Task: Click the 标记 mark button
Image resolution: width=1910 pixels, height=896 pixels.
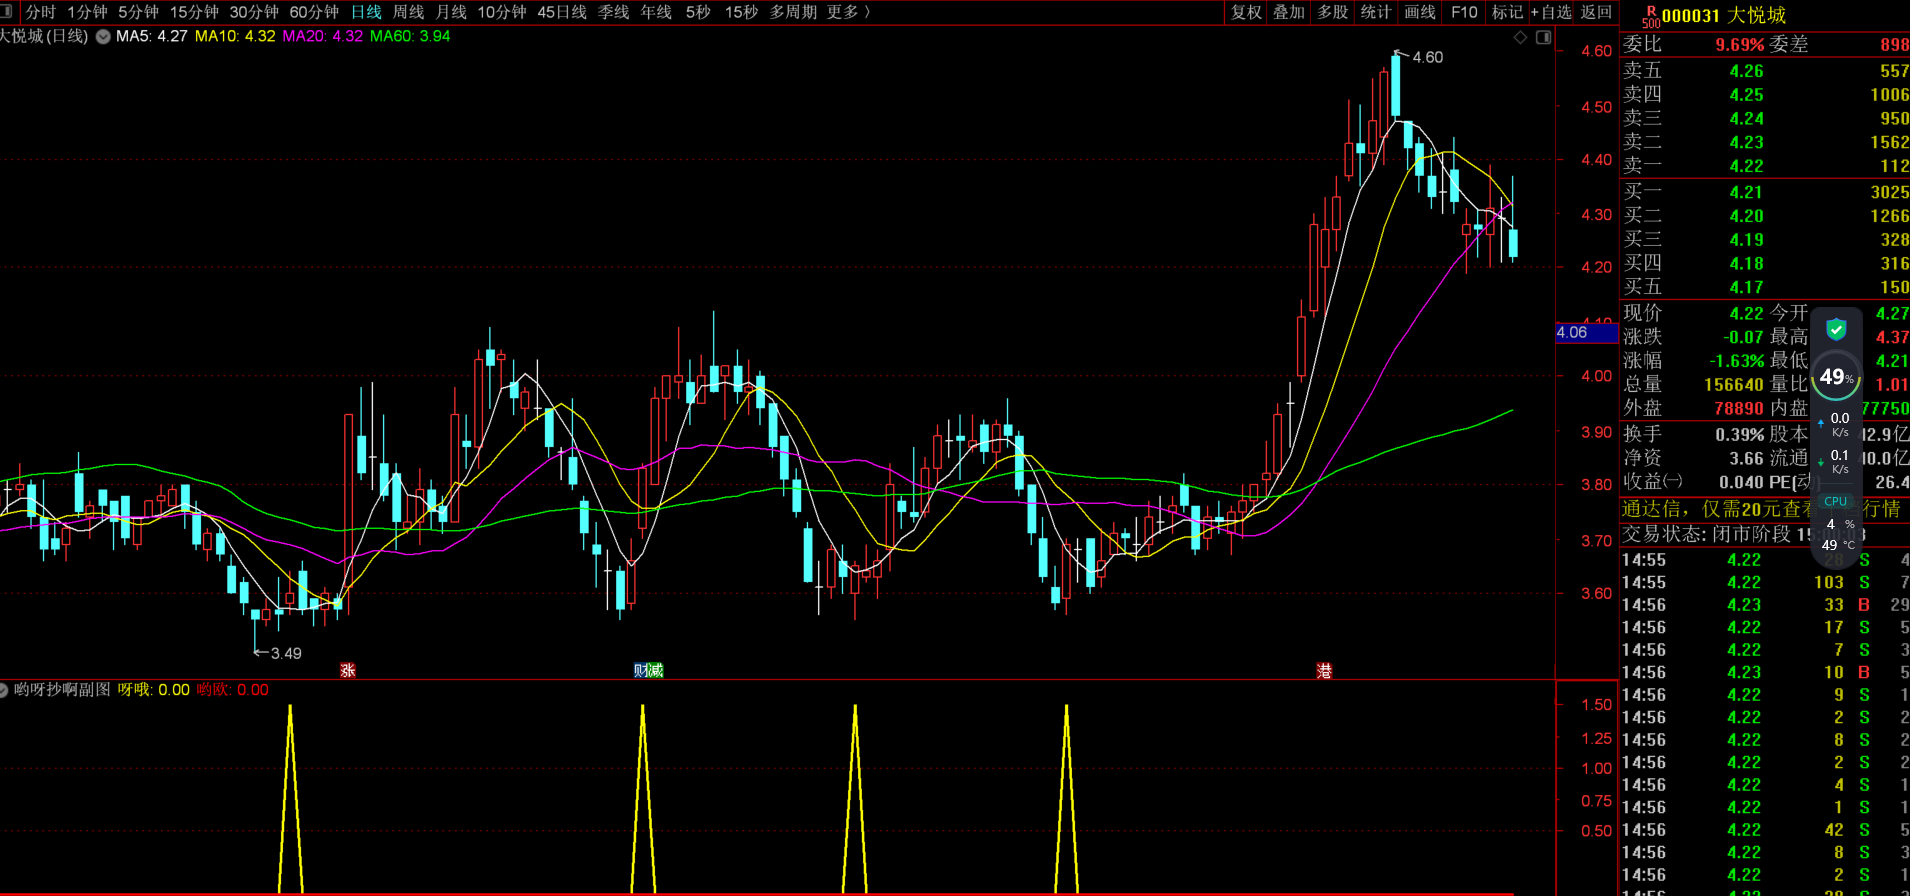Action: coord(1507,12)
